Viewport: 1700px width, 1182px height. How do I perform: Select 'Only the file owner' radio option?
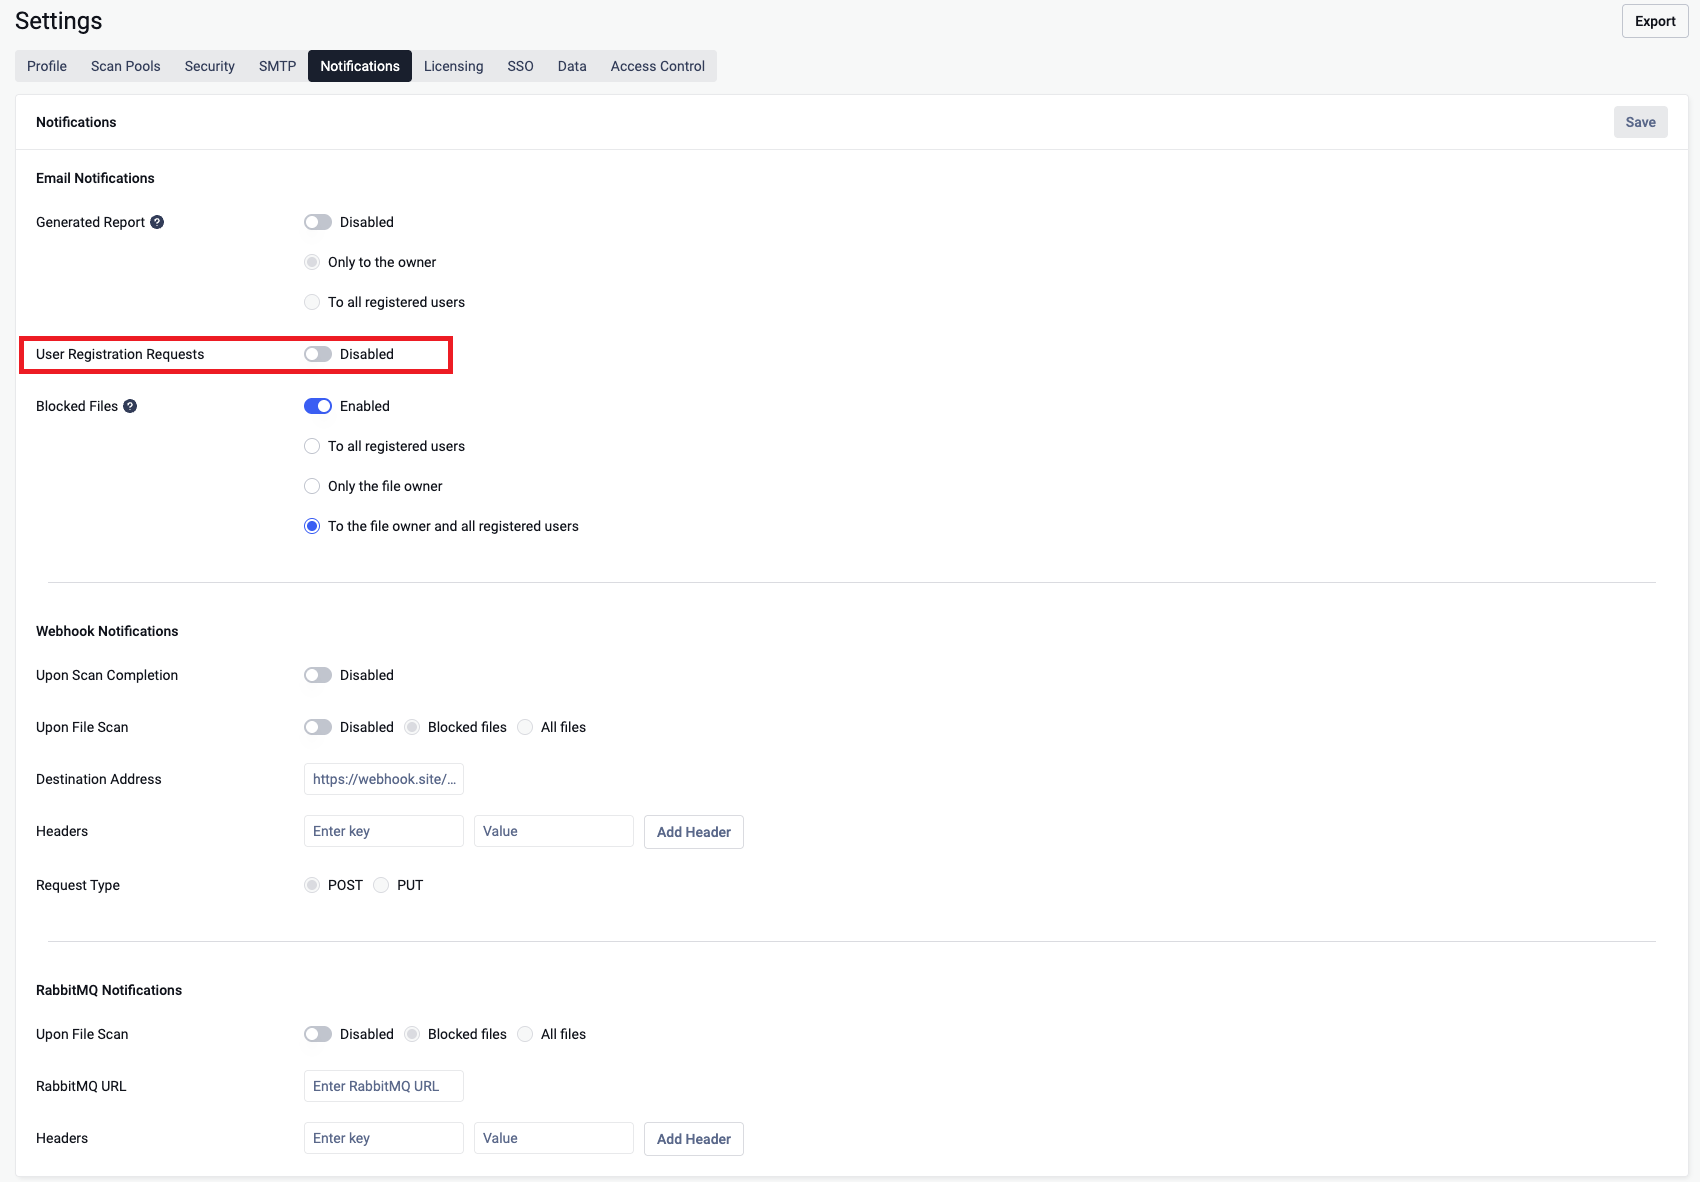(x=312, y=486)
